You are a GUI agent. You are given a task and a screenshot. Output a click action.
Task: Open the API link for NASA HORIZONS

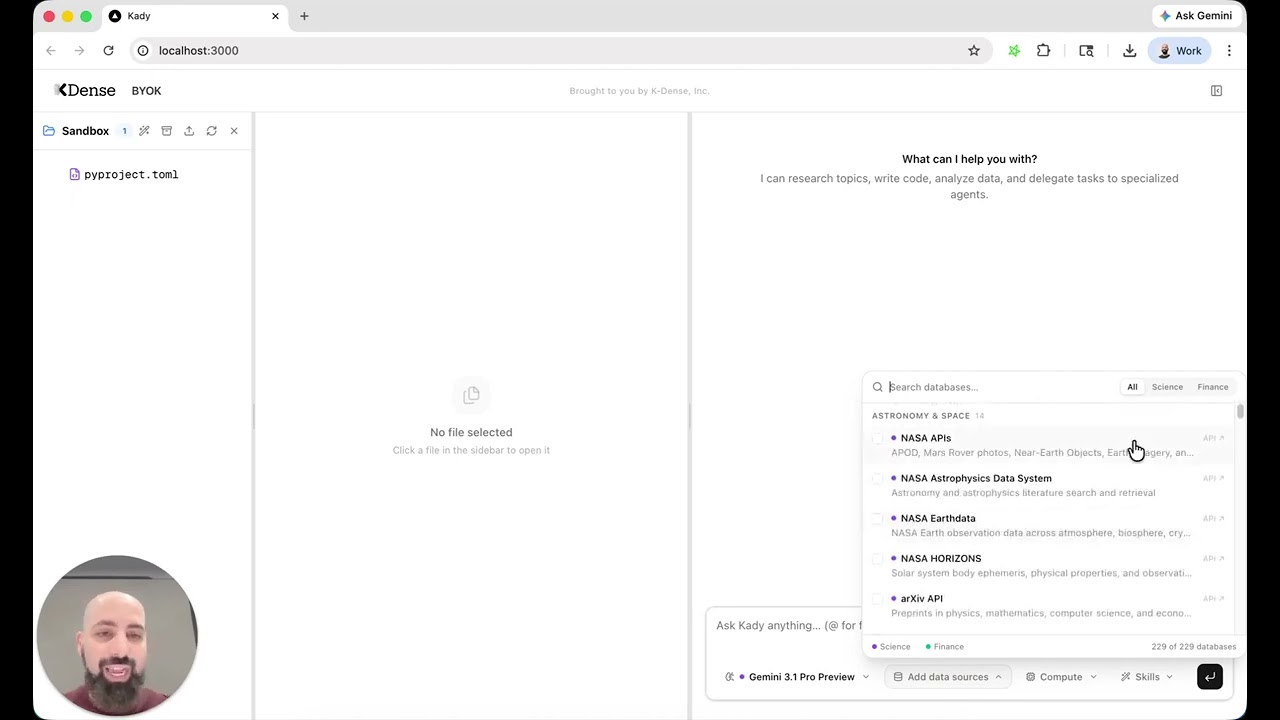[x=1213, y=558]
